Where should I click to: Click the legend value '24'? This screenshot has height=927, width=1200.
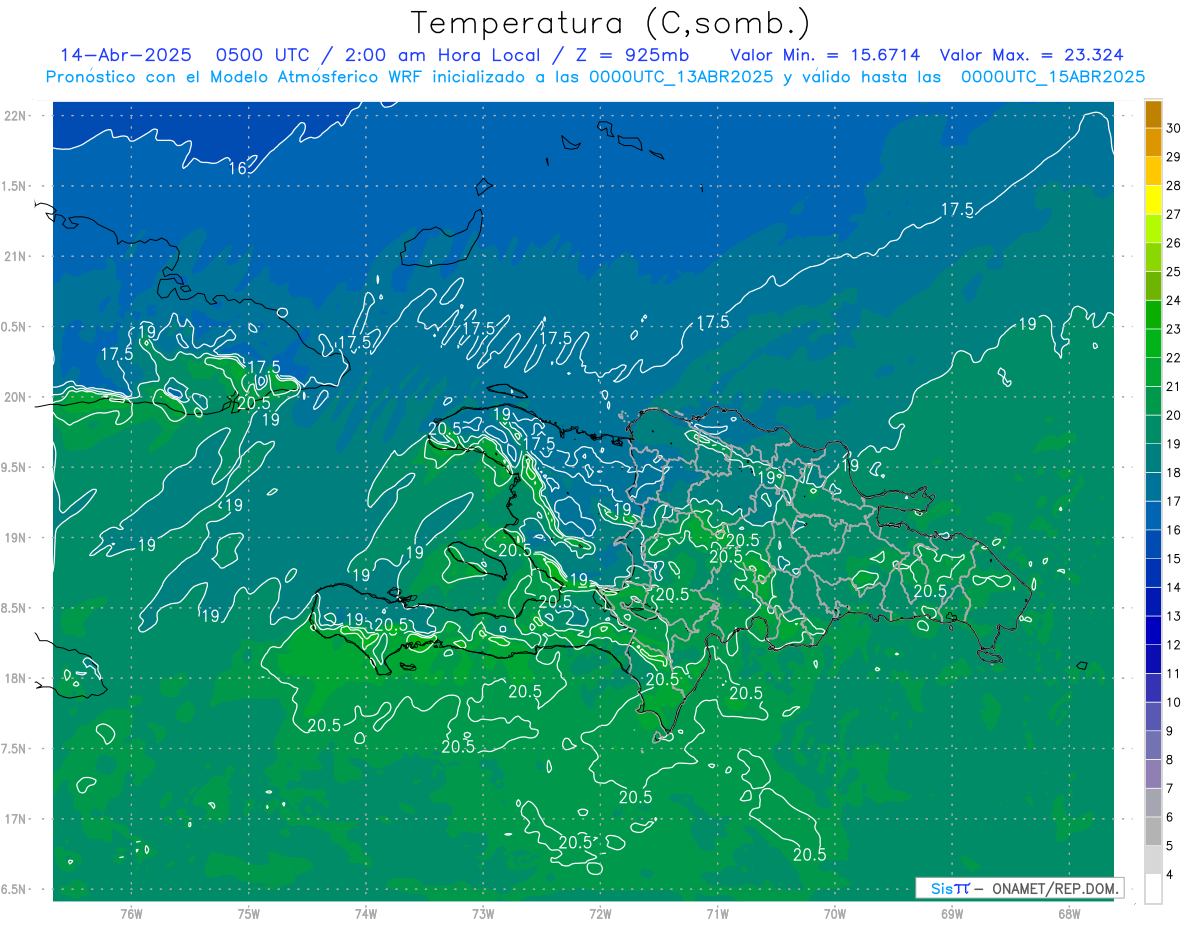click(x=1174, y=300)
